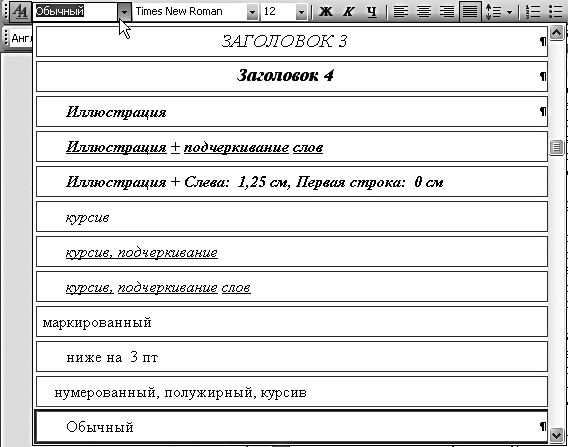
Task: Select the Обычный style entry
Action: 292,427
